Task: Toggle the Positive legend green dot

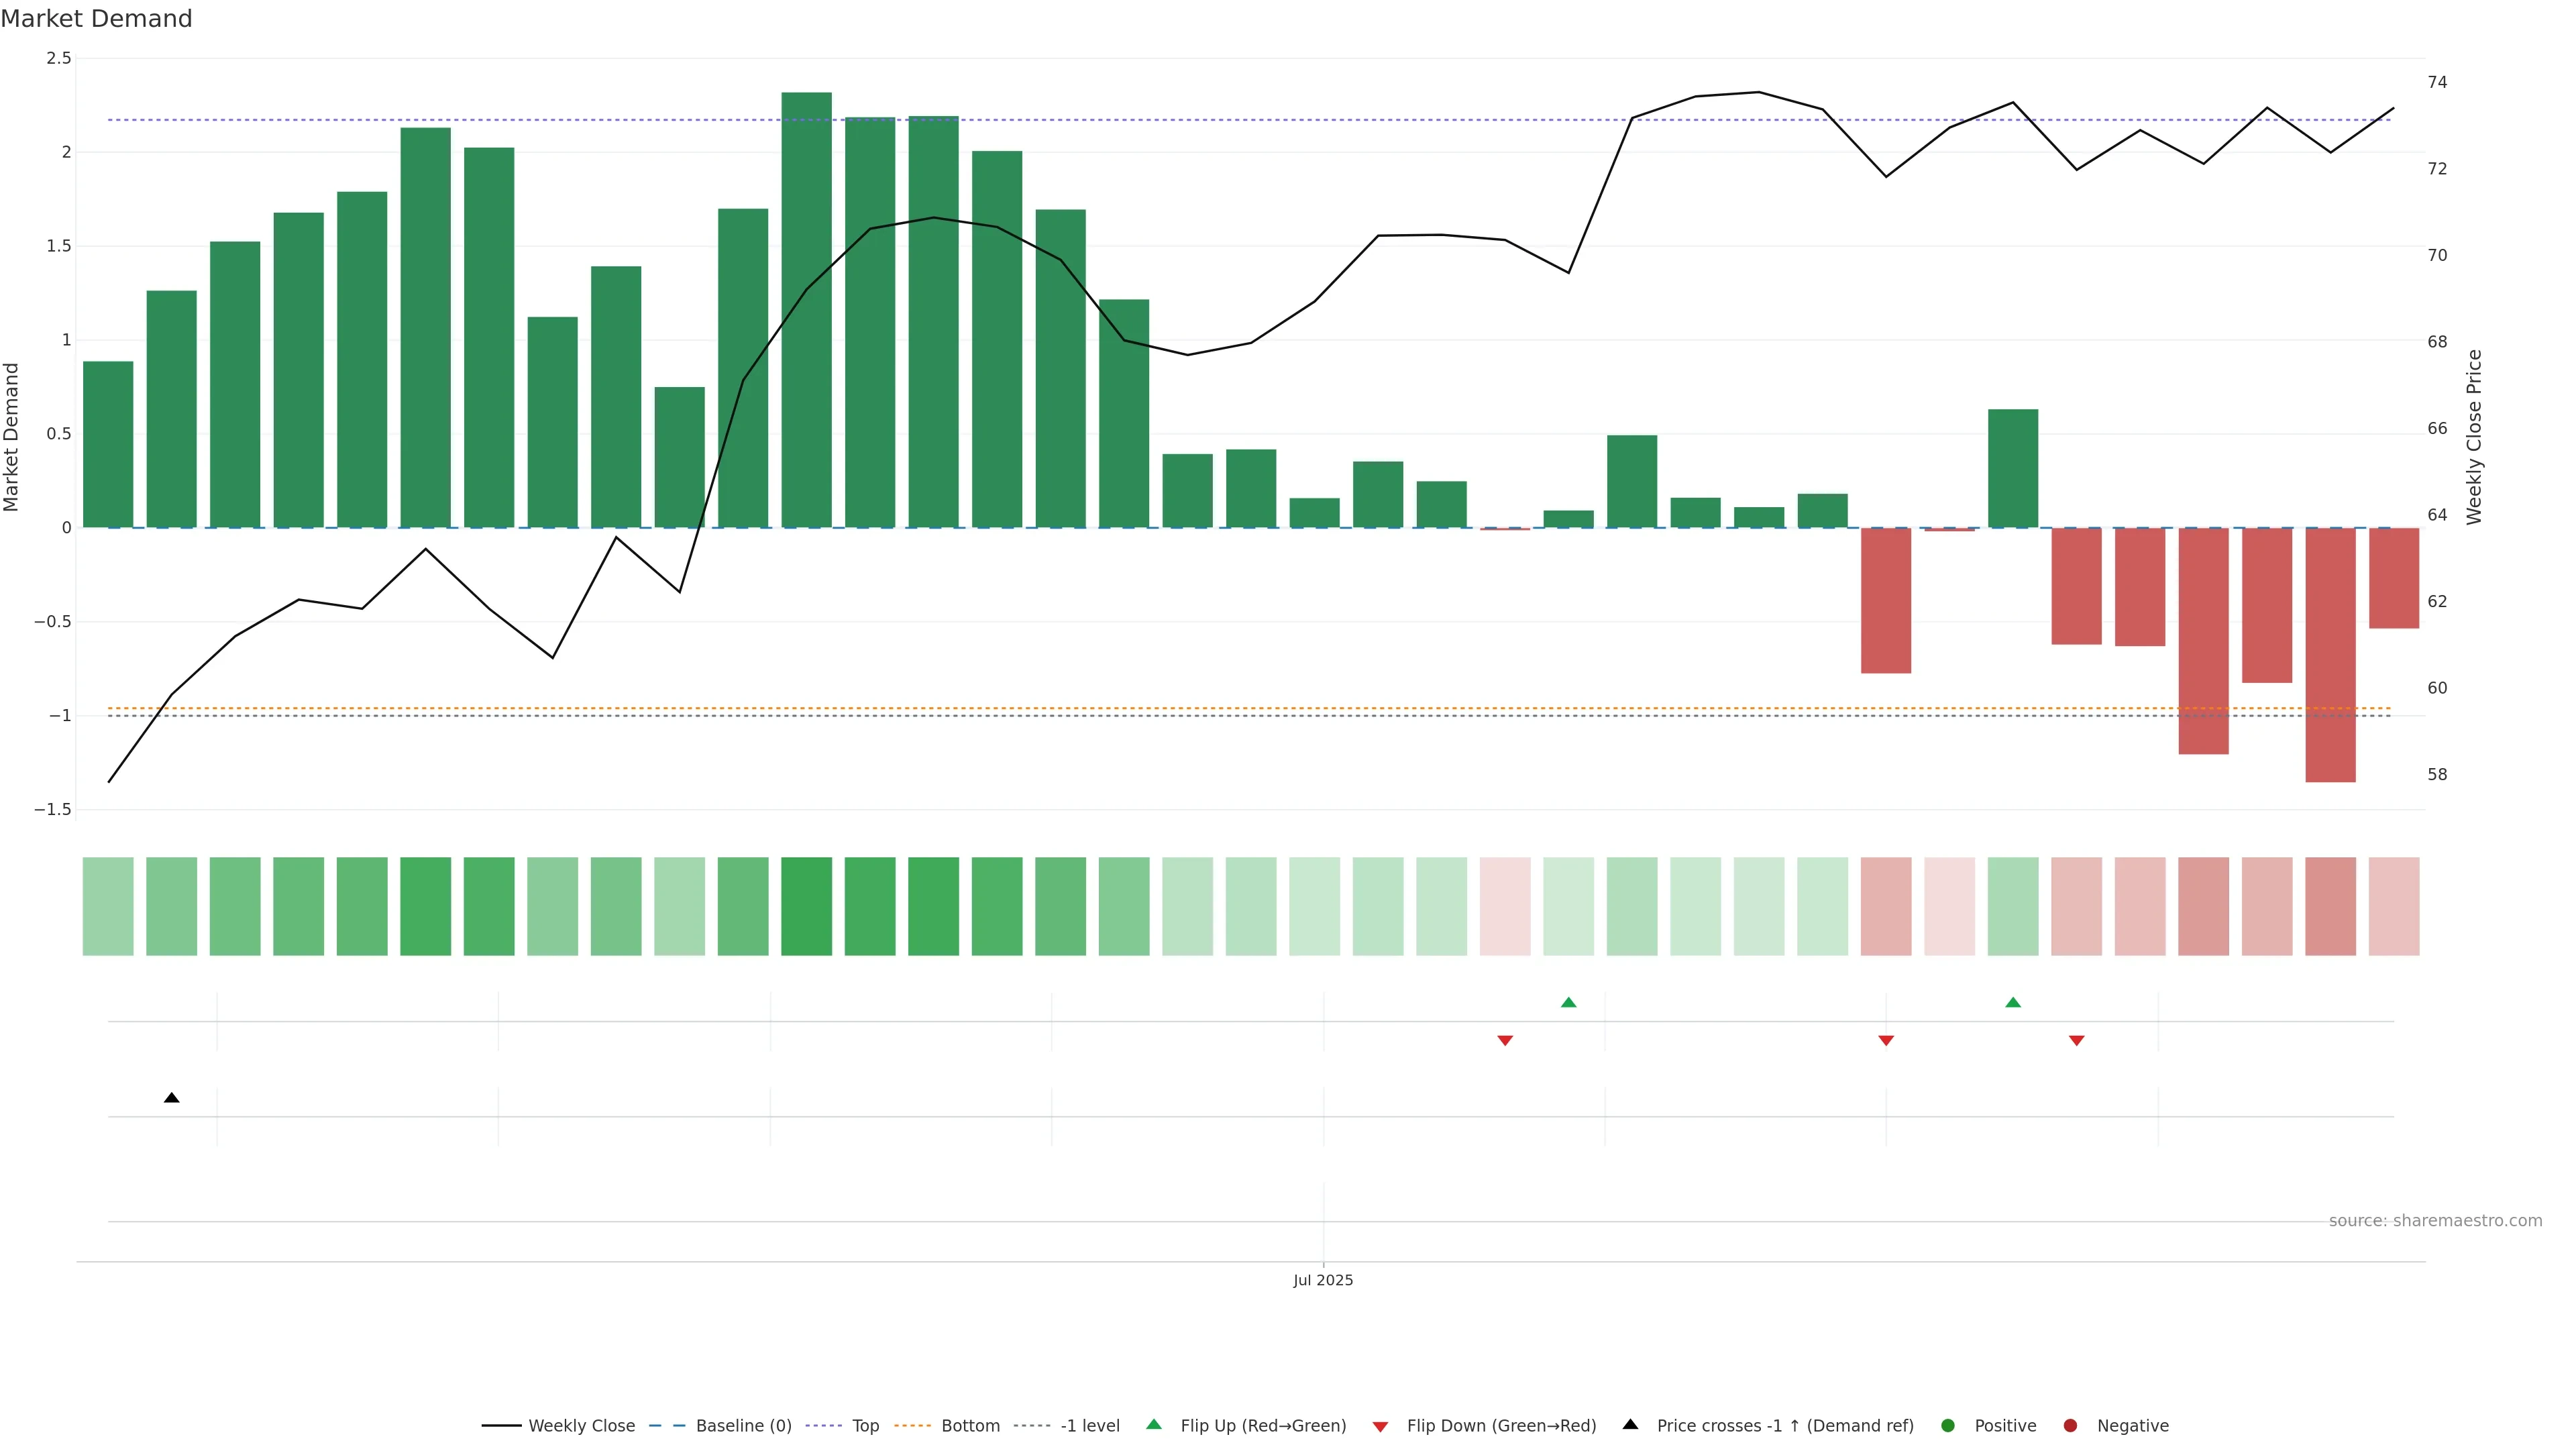Action: 1947,1426
